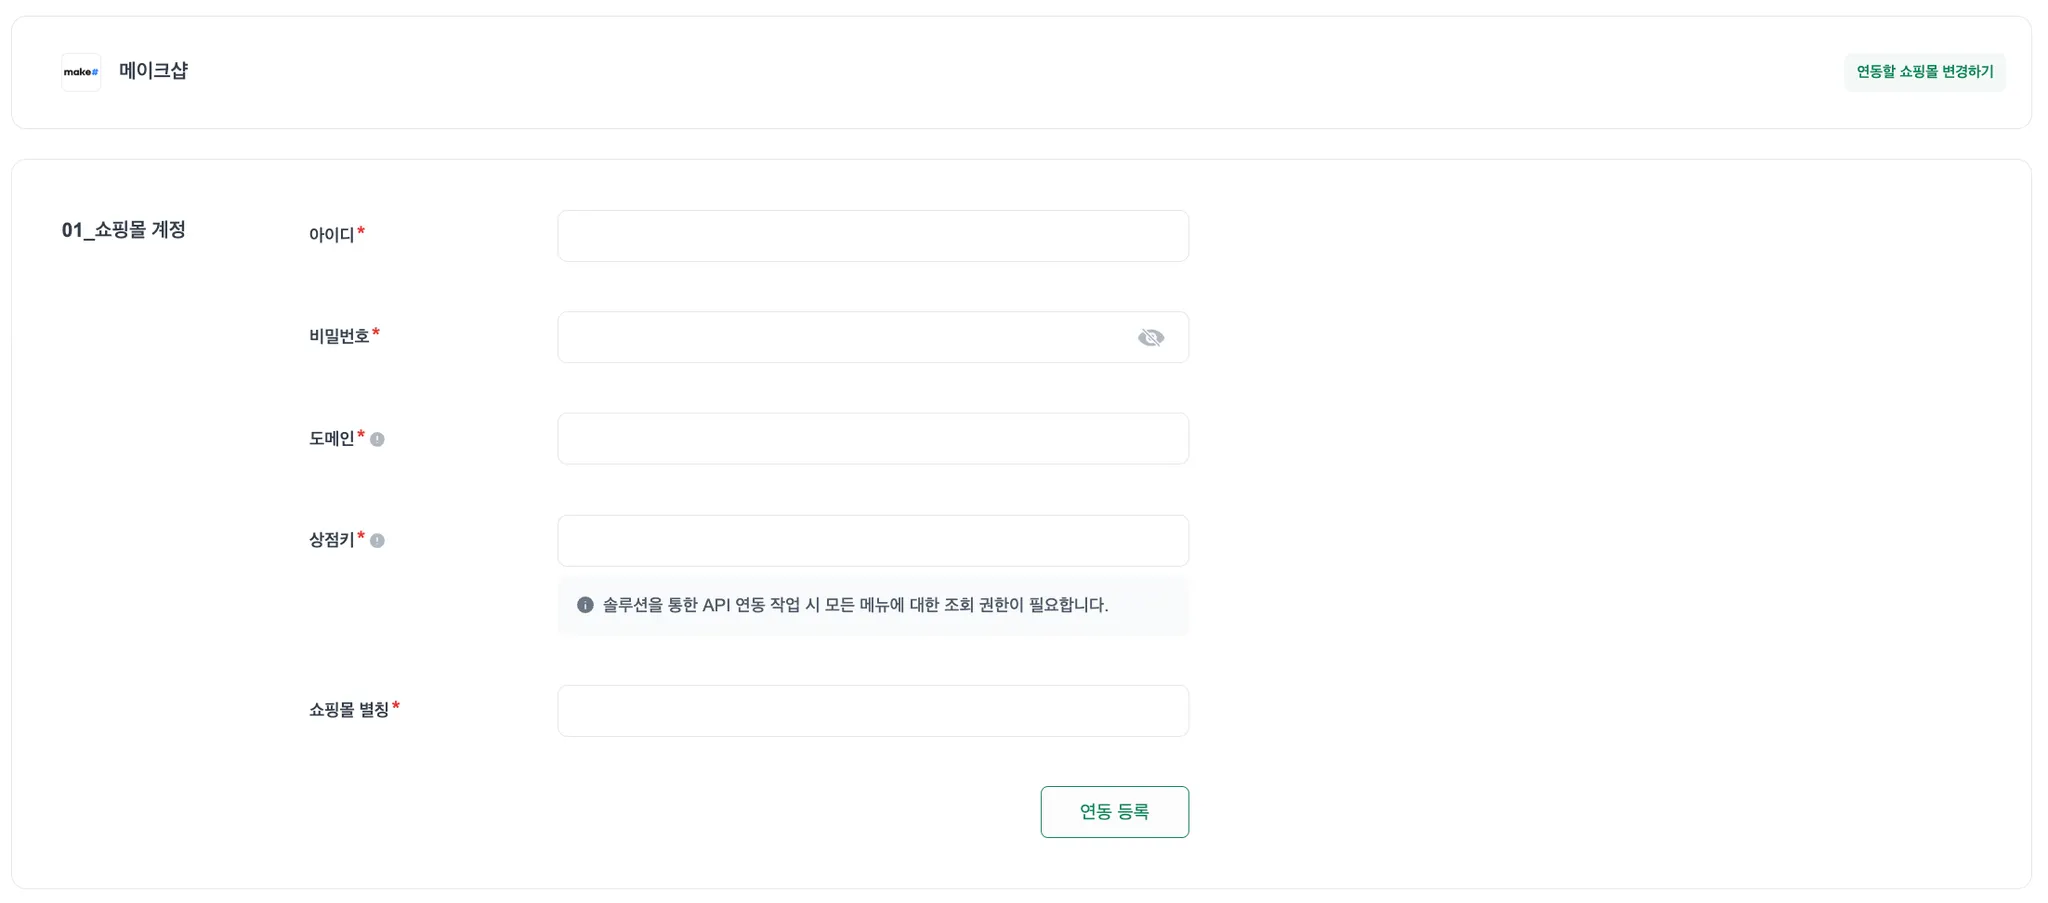Click the 비밀번호 field label
Image resolution: width=2048 pixels, height=903 pixels.
coord(339,337)
